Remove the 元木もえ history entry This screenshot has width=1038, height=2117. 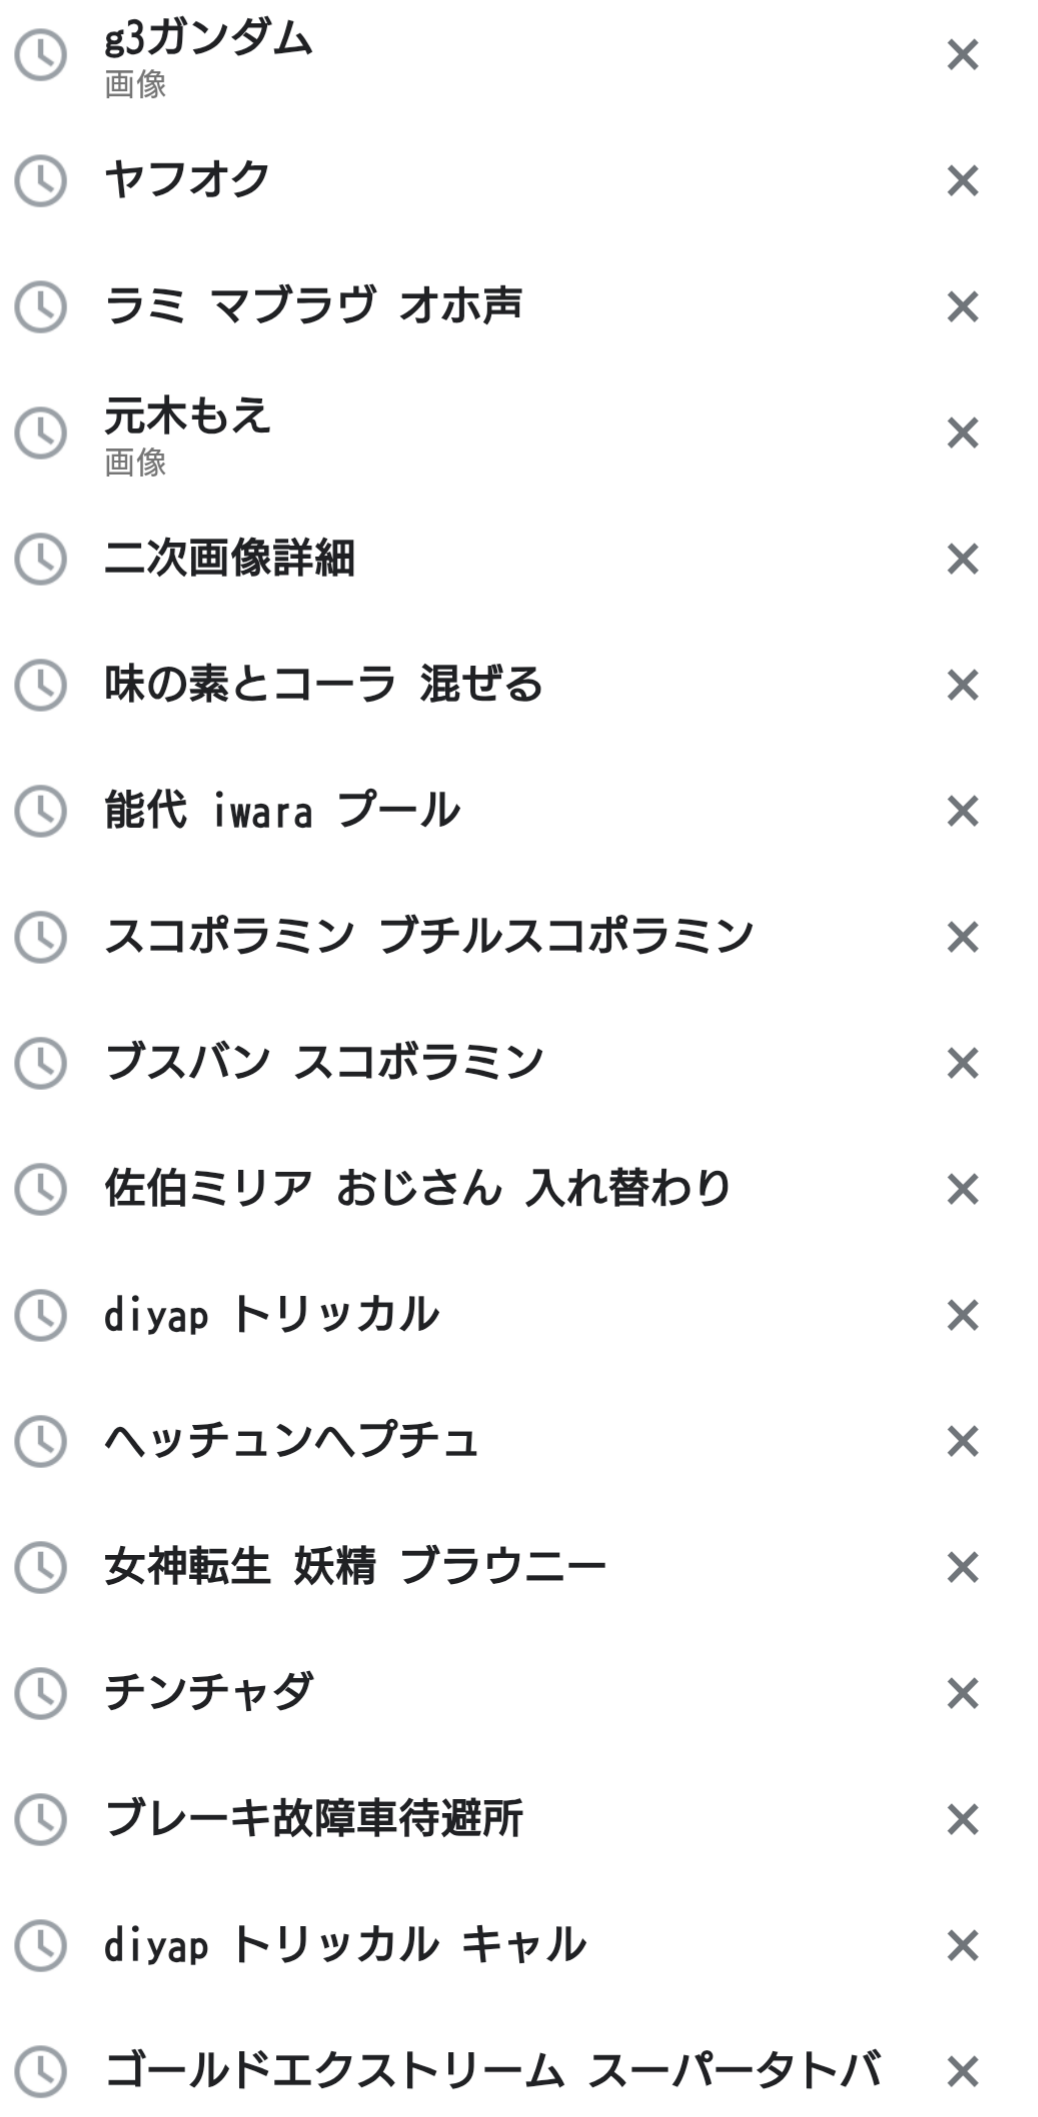click(x=962, y=433)
